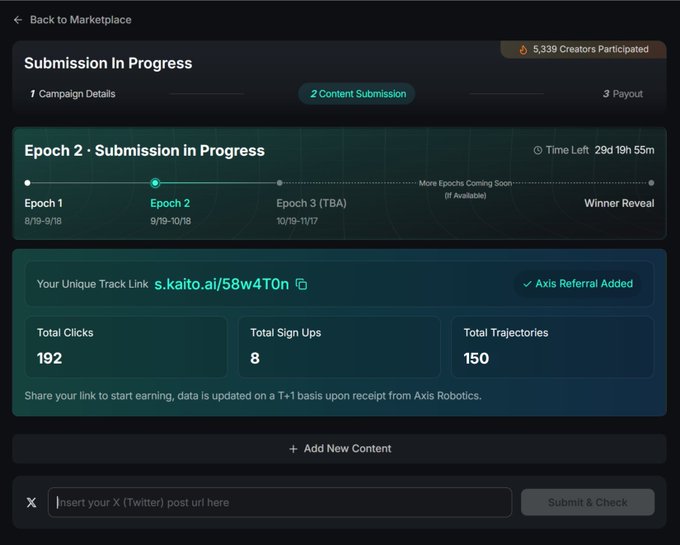Click the 5,339 Creators Participated badge
The image size is (680, 545).
[x=583, y=49]
